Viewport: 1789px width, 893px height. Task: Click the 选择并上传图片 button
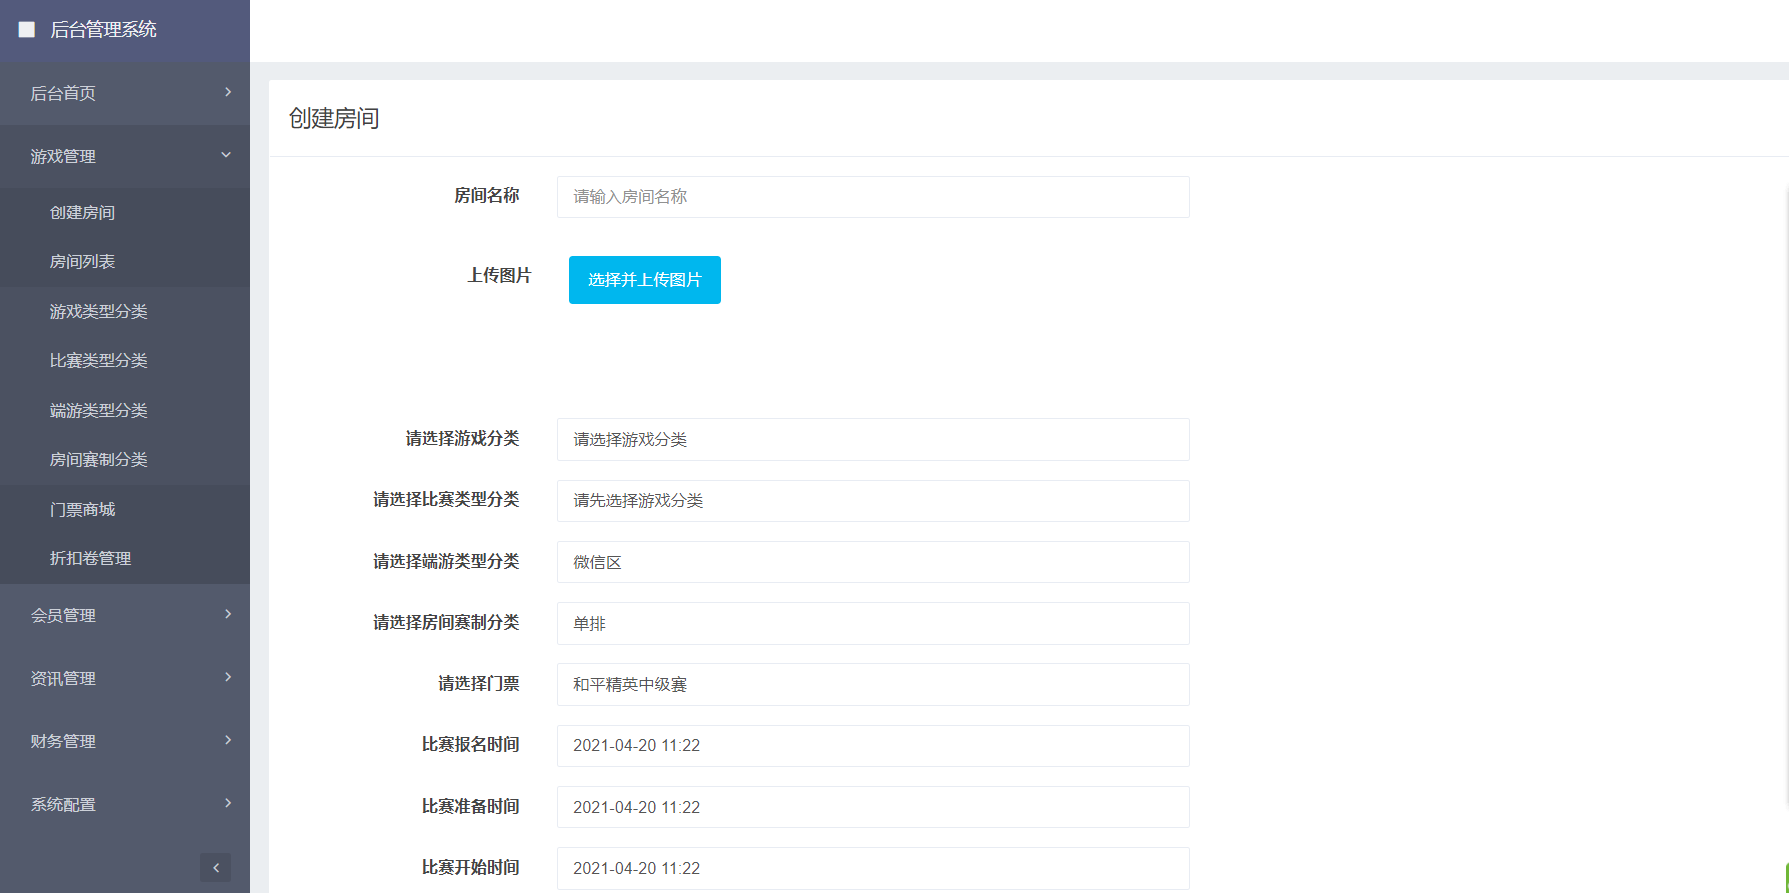click(644, 280)
